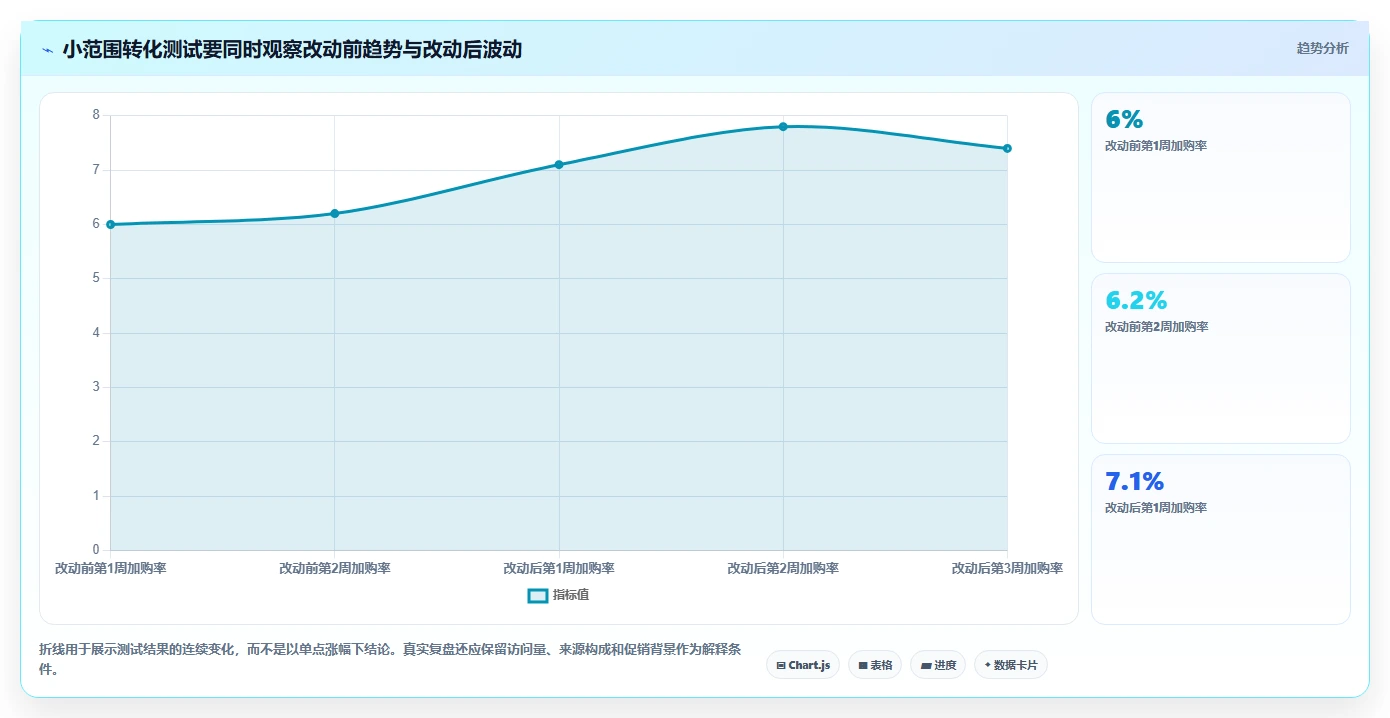Viewport: 1390px width, 718px height.
Task: Click y-axis value 7
Action: 96,170
